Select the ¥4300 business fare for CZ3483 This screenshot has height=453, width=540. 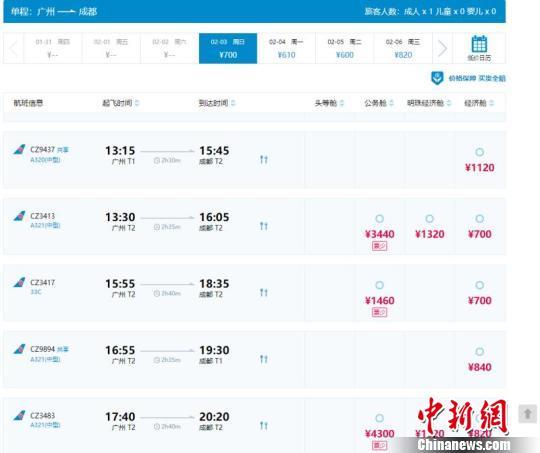pyautogui.click(x=379, y=418)
